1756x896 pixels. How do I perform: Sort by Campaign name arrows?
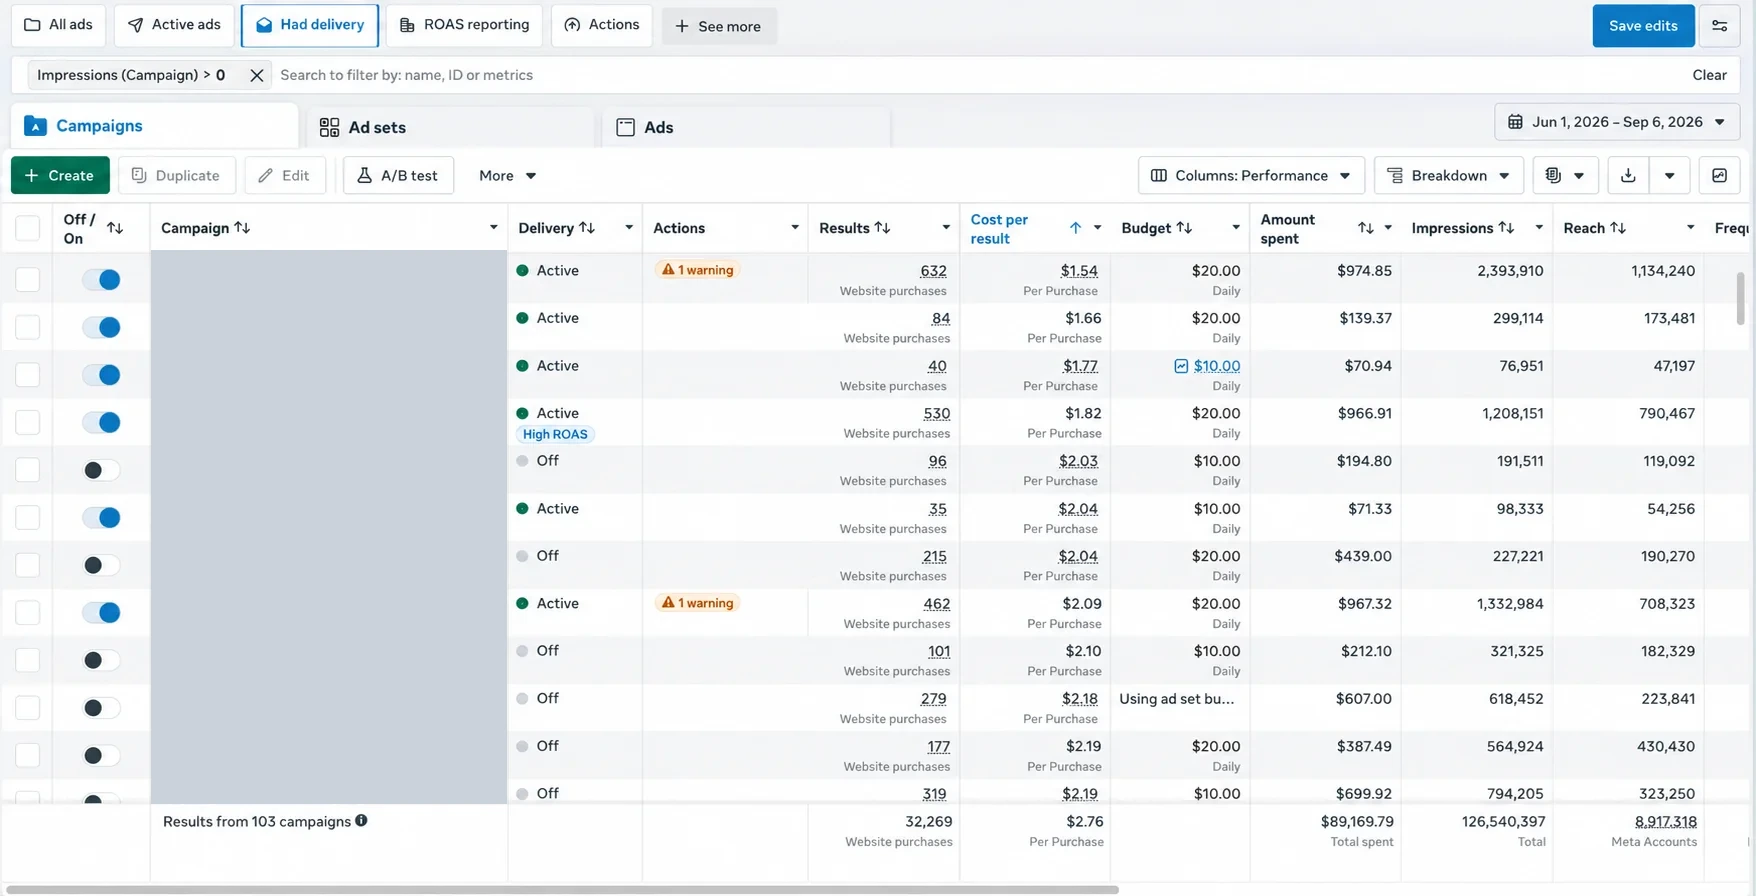click(242, 227)
